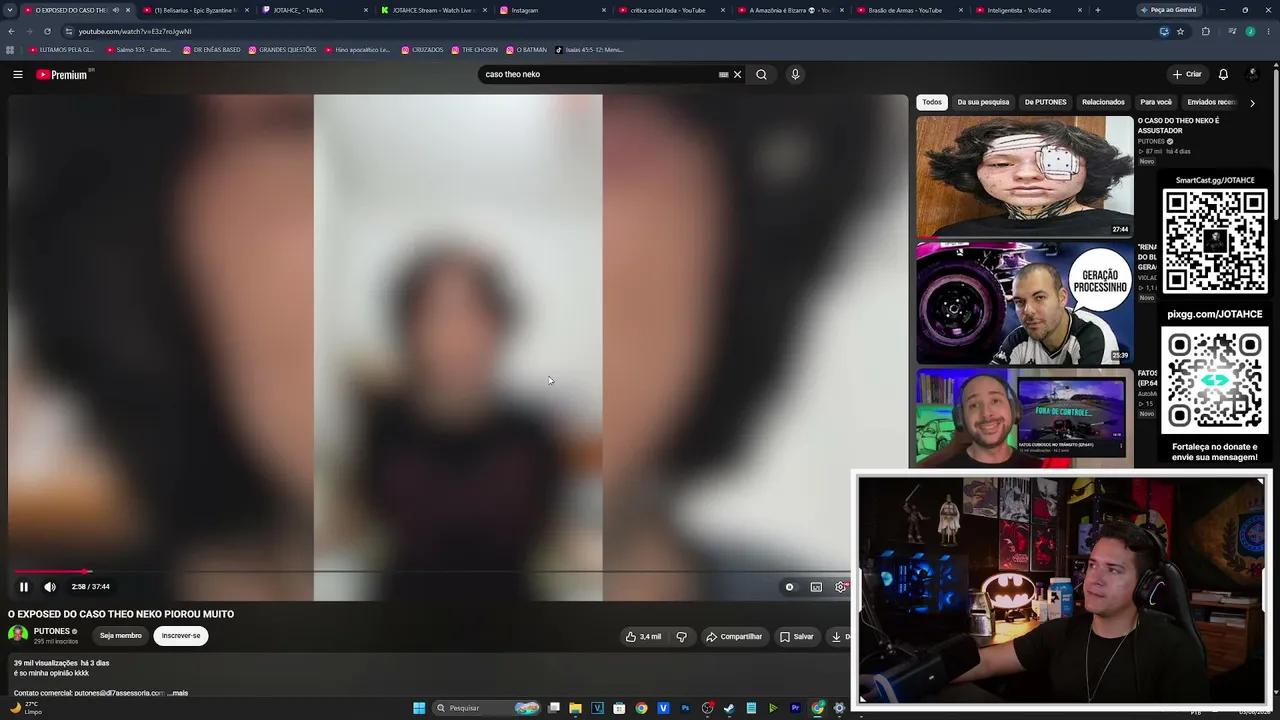Close the Belisarius Epic Byzantine tab

click(247, 10)
